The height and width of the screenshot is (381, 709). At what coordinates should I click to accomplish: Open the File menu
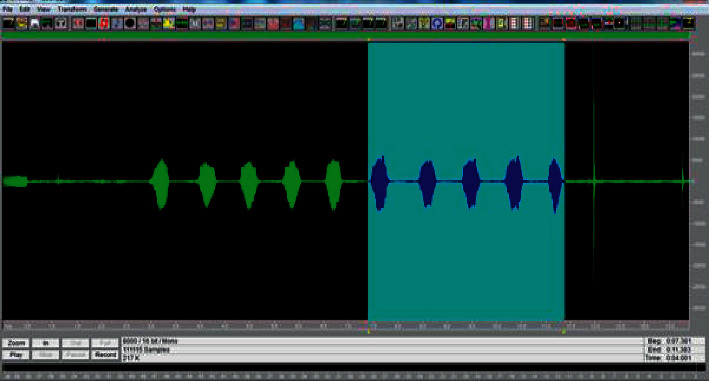pyautogui.click(x=8, y=9)
